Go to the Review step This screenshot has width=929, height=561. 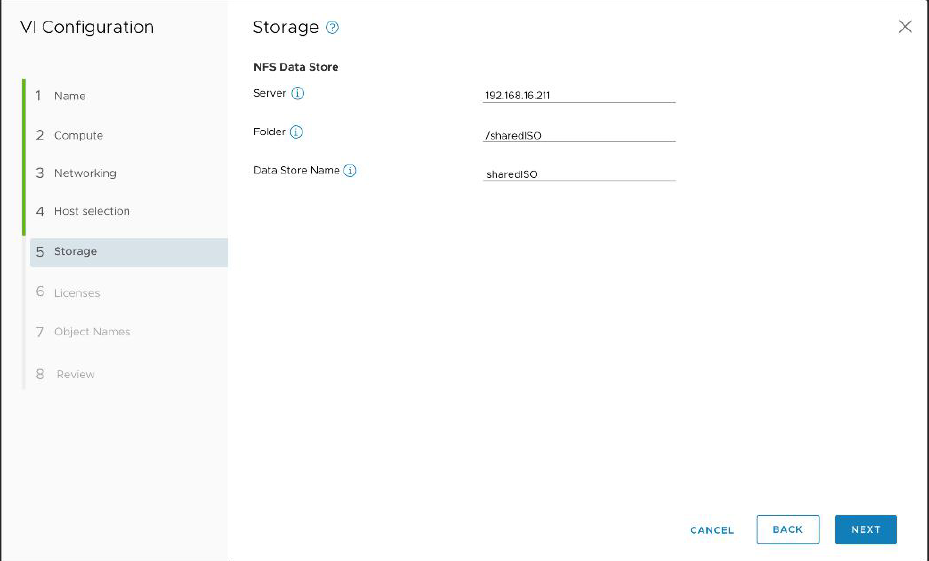(75, 374)
